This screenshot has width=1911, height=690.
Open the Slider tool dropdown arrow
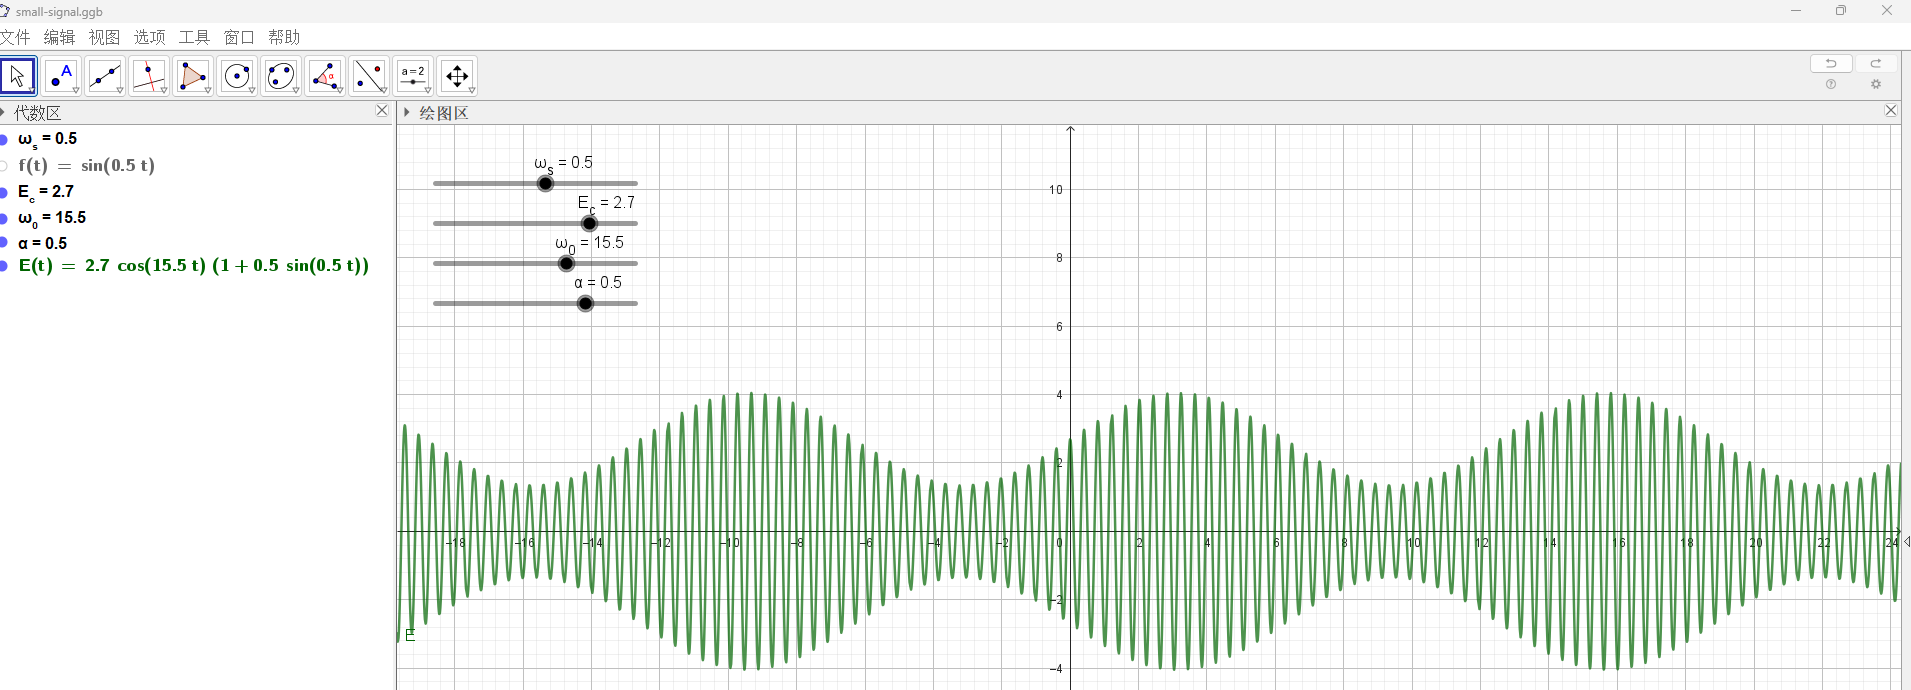coord(428,91)
